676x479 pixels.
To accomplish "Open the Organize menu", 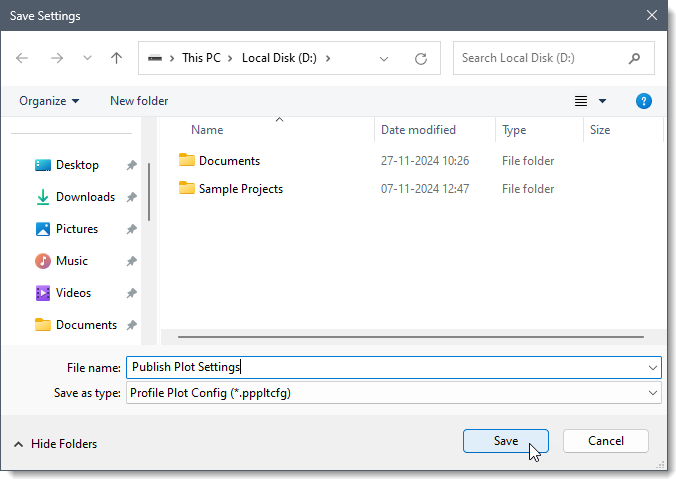I will coord(49,101).
